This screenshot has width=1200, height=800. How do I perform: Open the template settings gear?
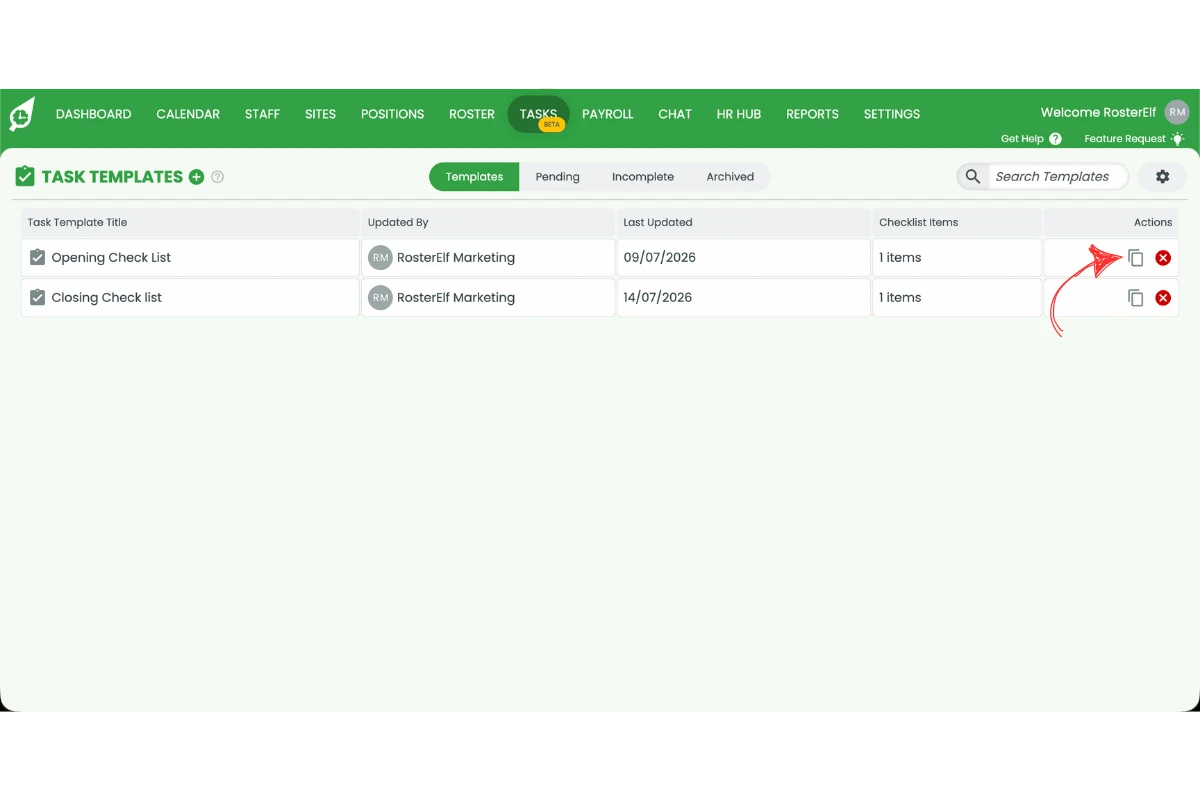pyautogui.click(x=1162, y=177)
